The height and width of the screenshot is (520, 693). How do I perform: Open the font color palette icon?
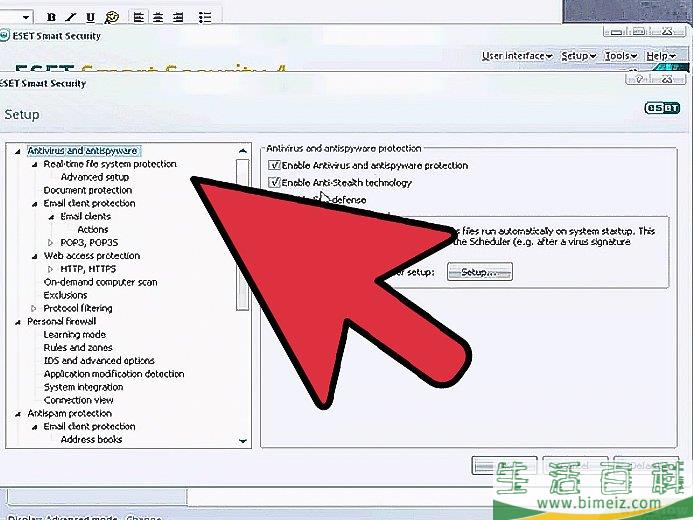pyautogui.click(x=112, y=17)
